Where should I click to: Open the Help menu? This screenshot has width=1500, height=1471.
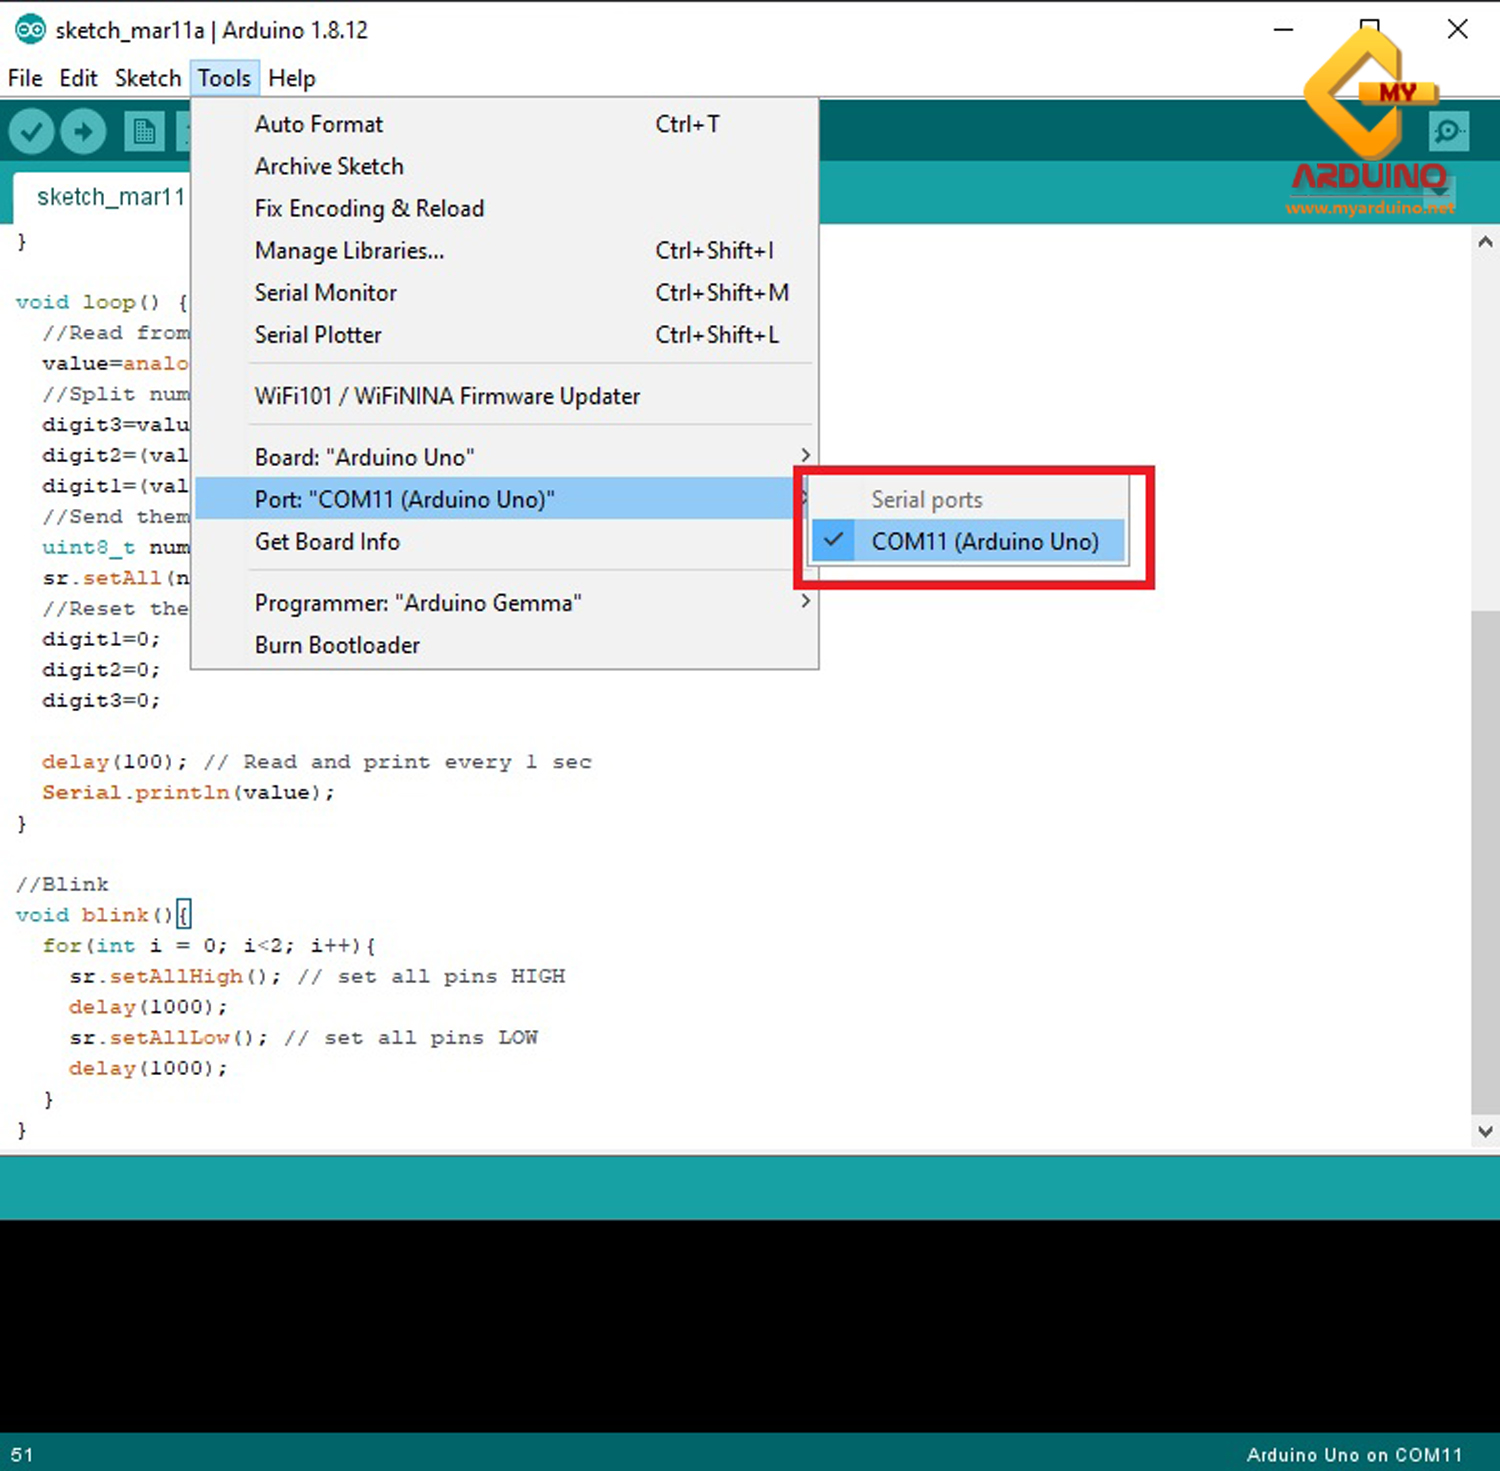[290, 78]
